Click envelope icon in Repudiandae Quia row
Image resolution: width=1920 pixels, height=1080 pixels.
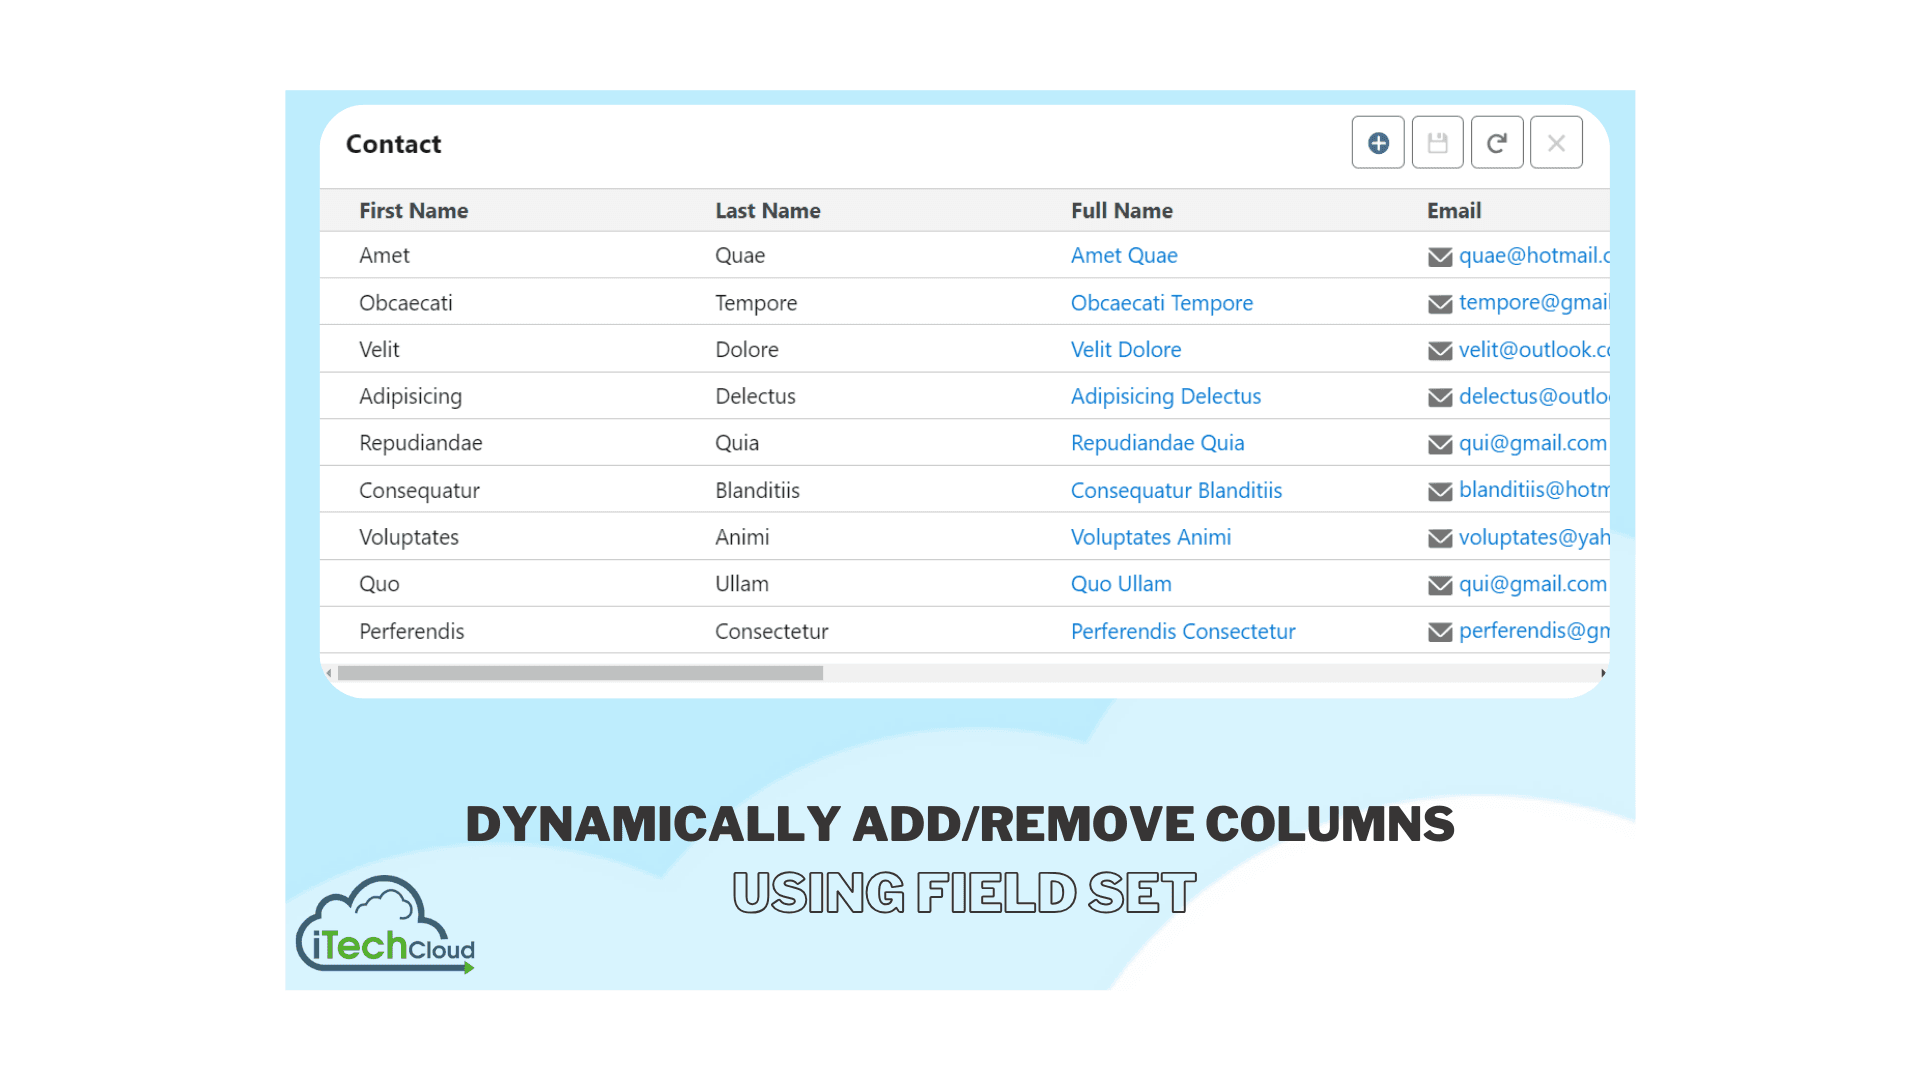pos(1440,445)
